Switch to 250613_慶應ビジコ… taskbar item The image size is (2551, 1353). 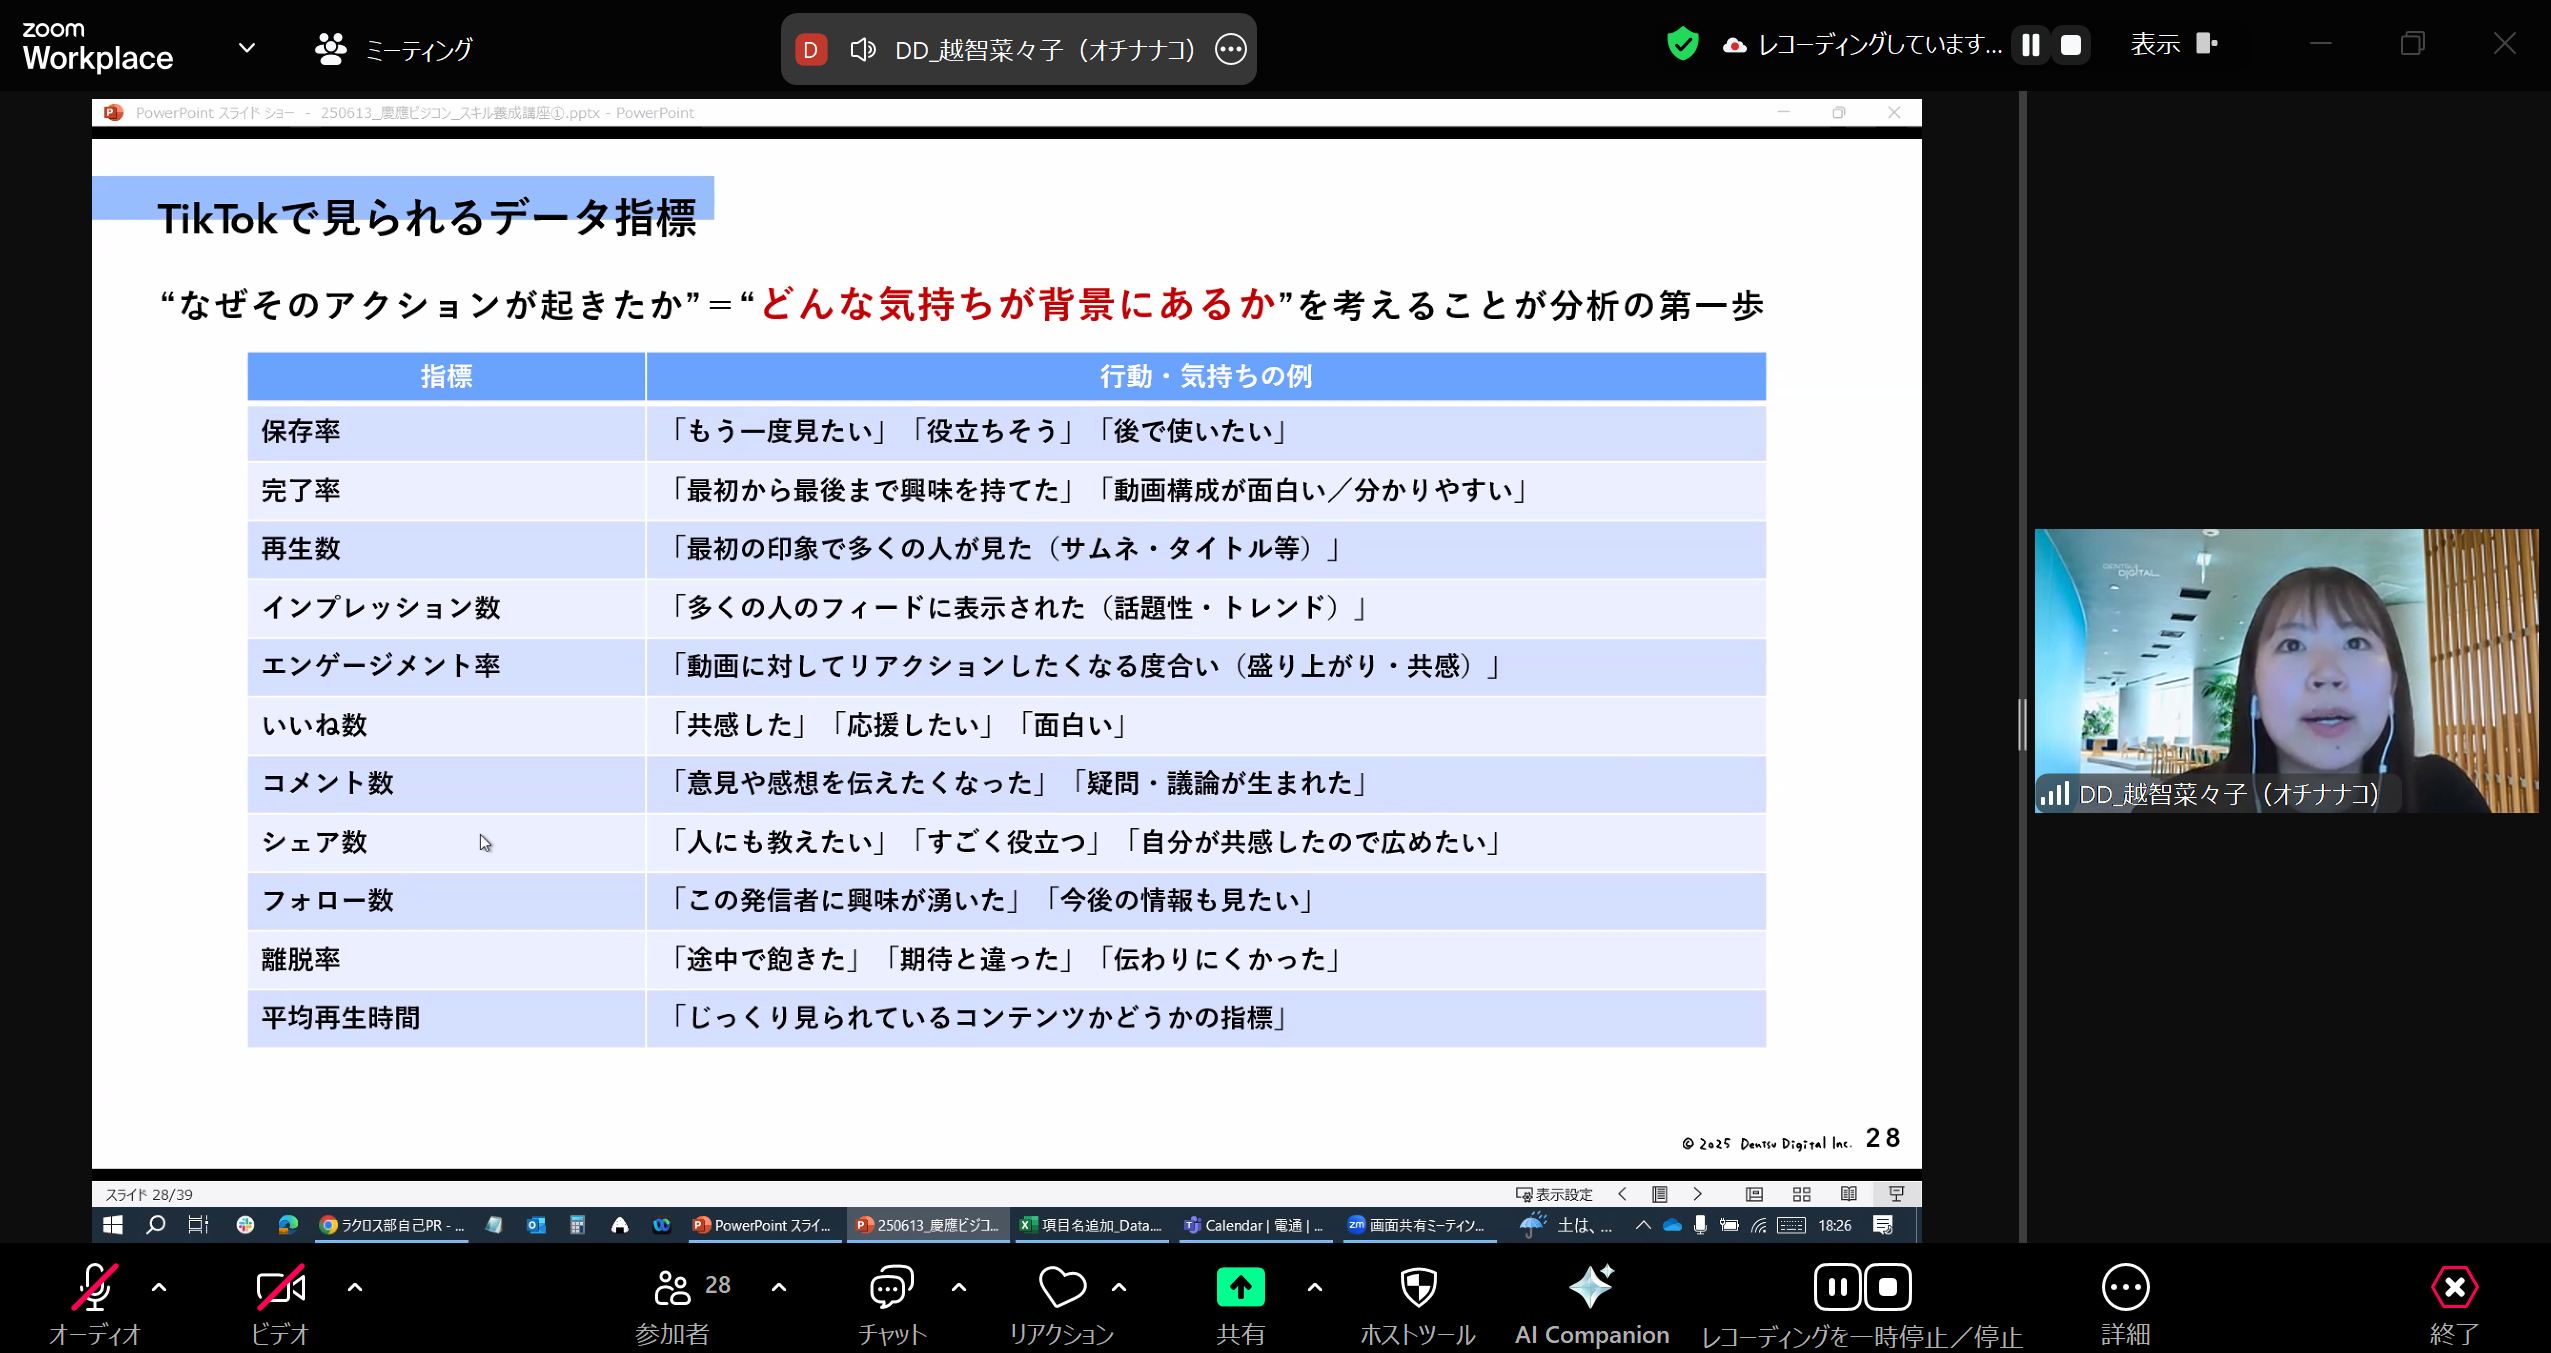[927, 1225]
